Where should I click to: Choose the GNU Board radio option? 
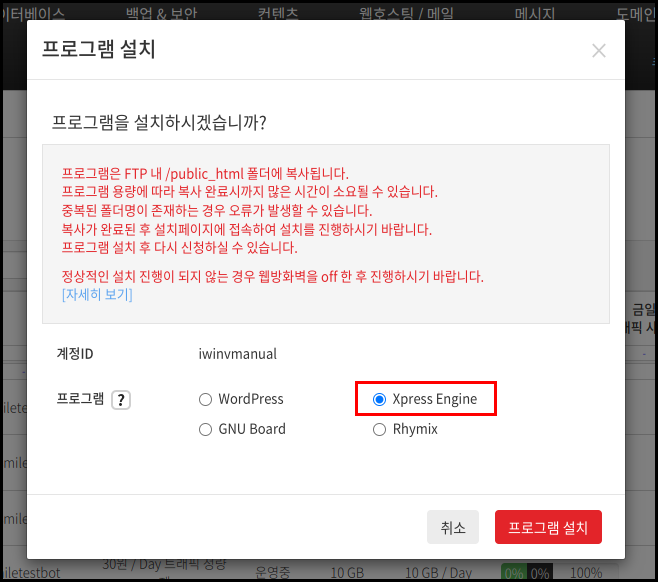pos(205,429)
